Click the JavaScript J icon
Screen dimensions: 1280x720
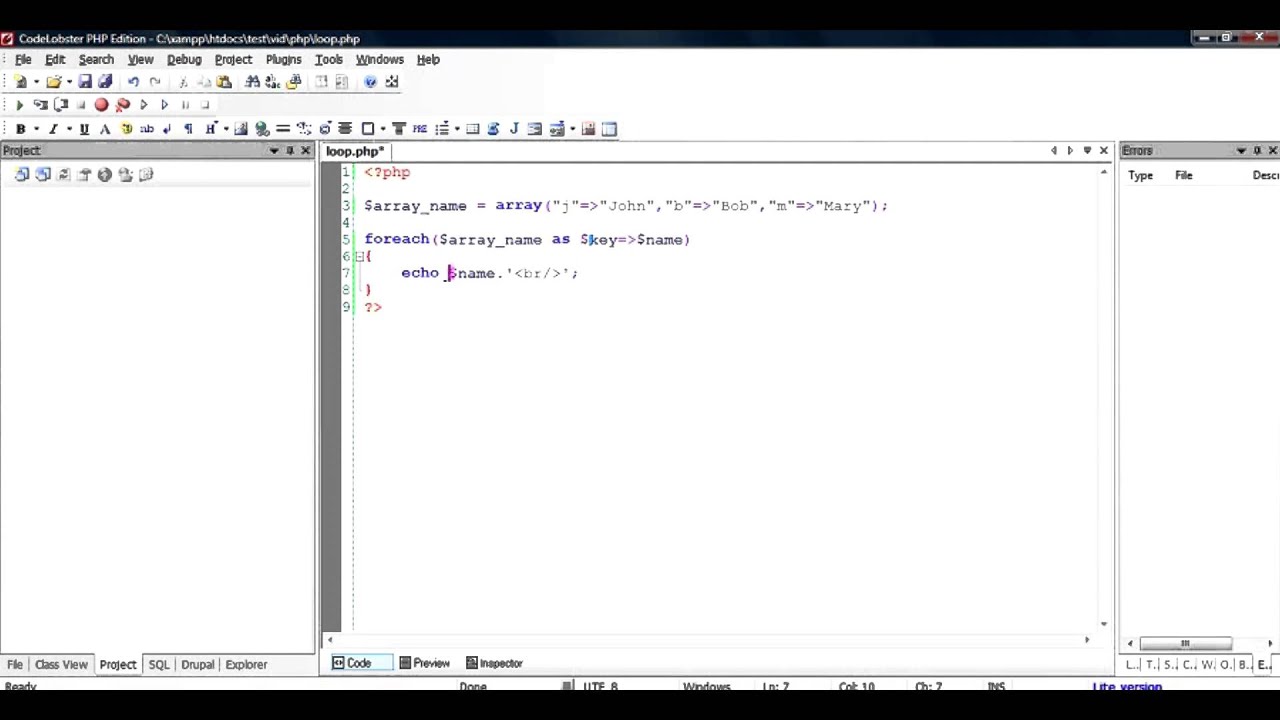(x=514, y=129)
